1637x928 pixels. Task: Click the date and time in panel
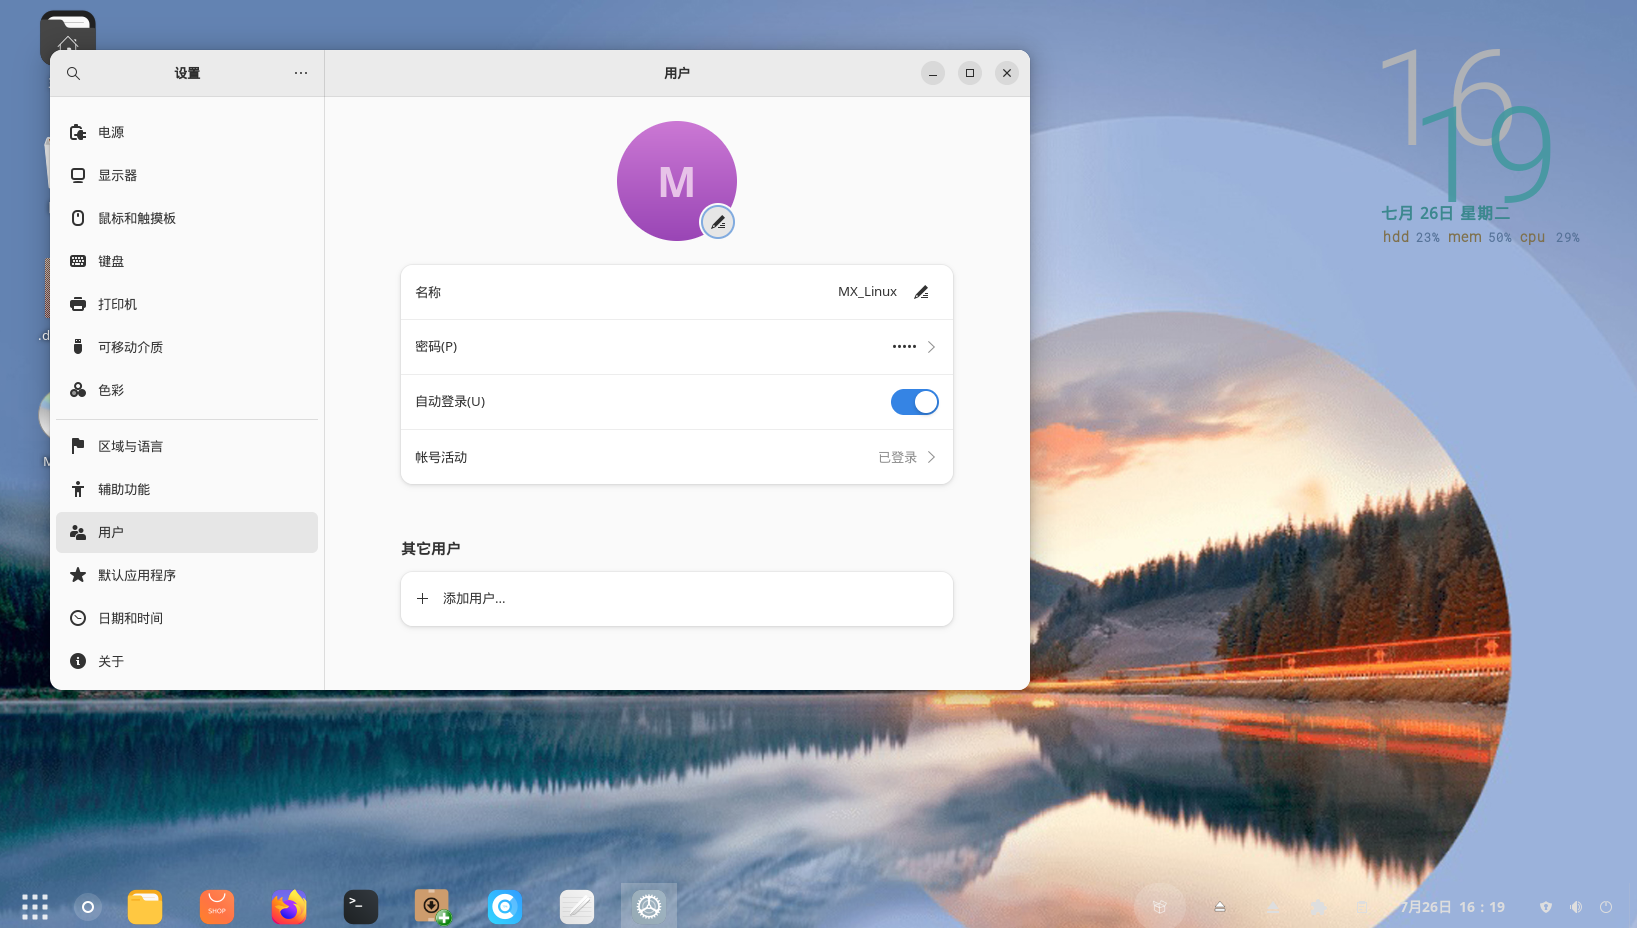click(x=1452, y=907)
